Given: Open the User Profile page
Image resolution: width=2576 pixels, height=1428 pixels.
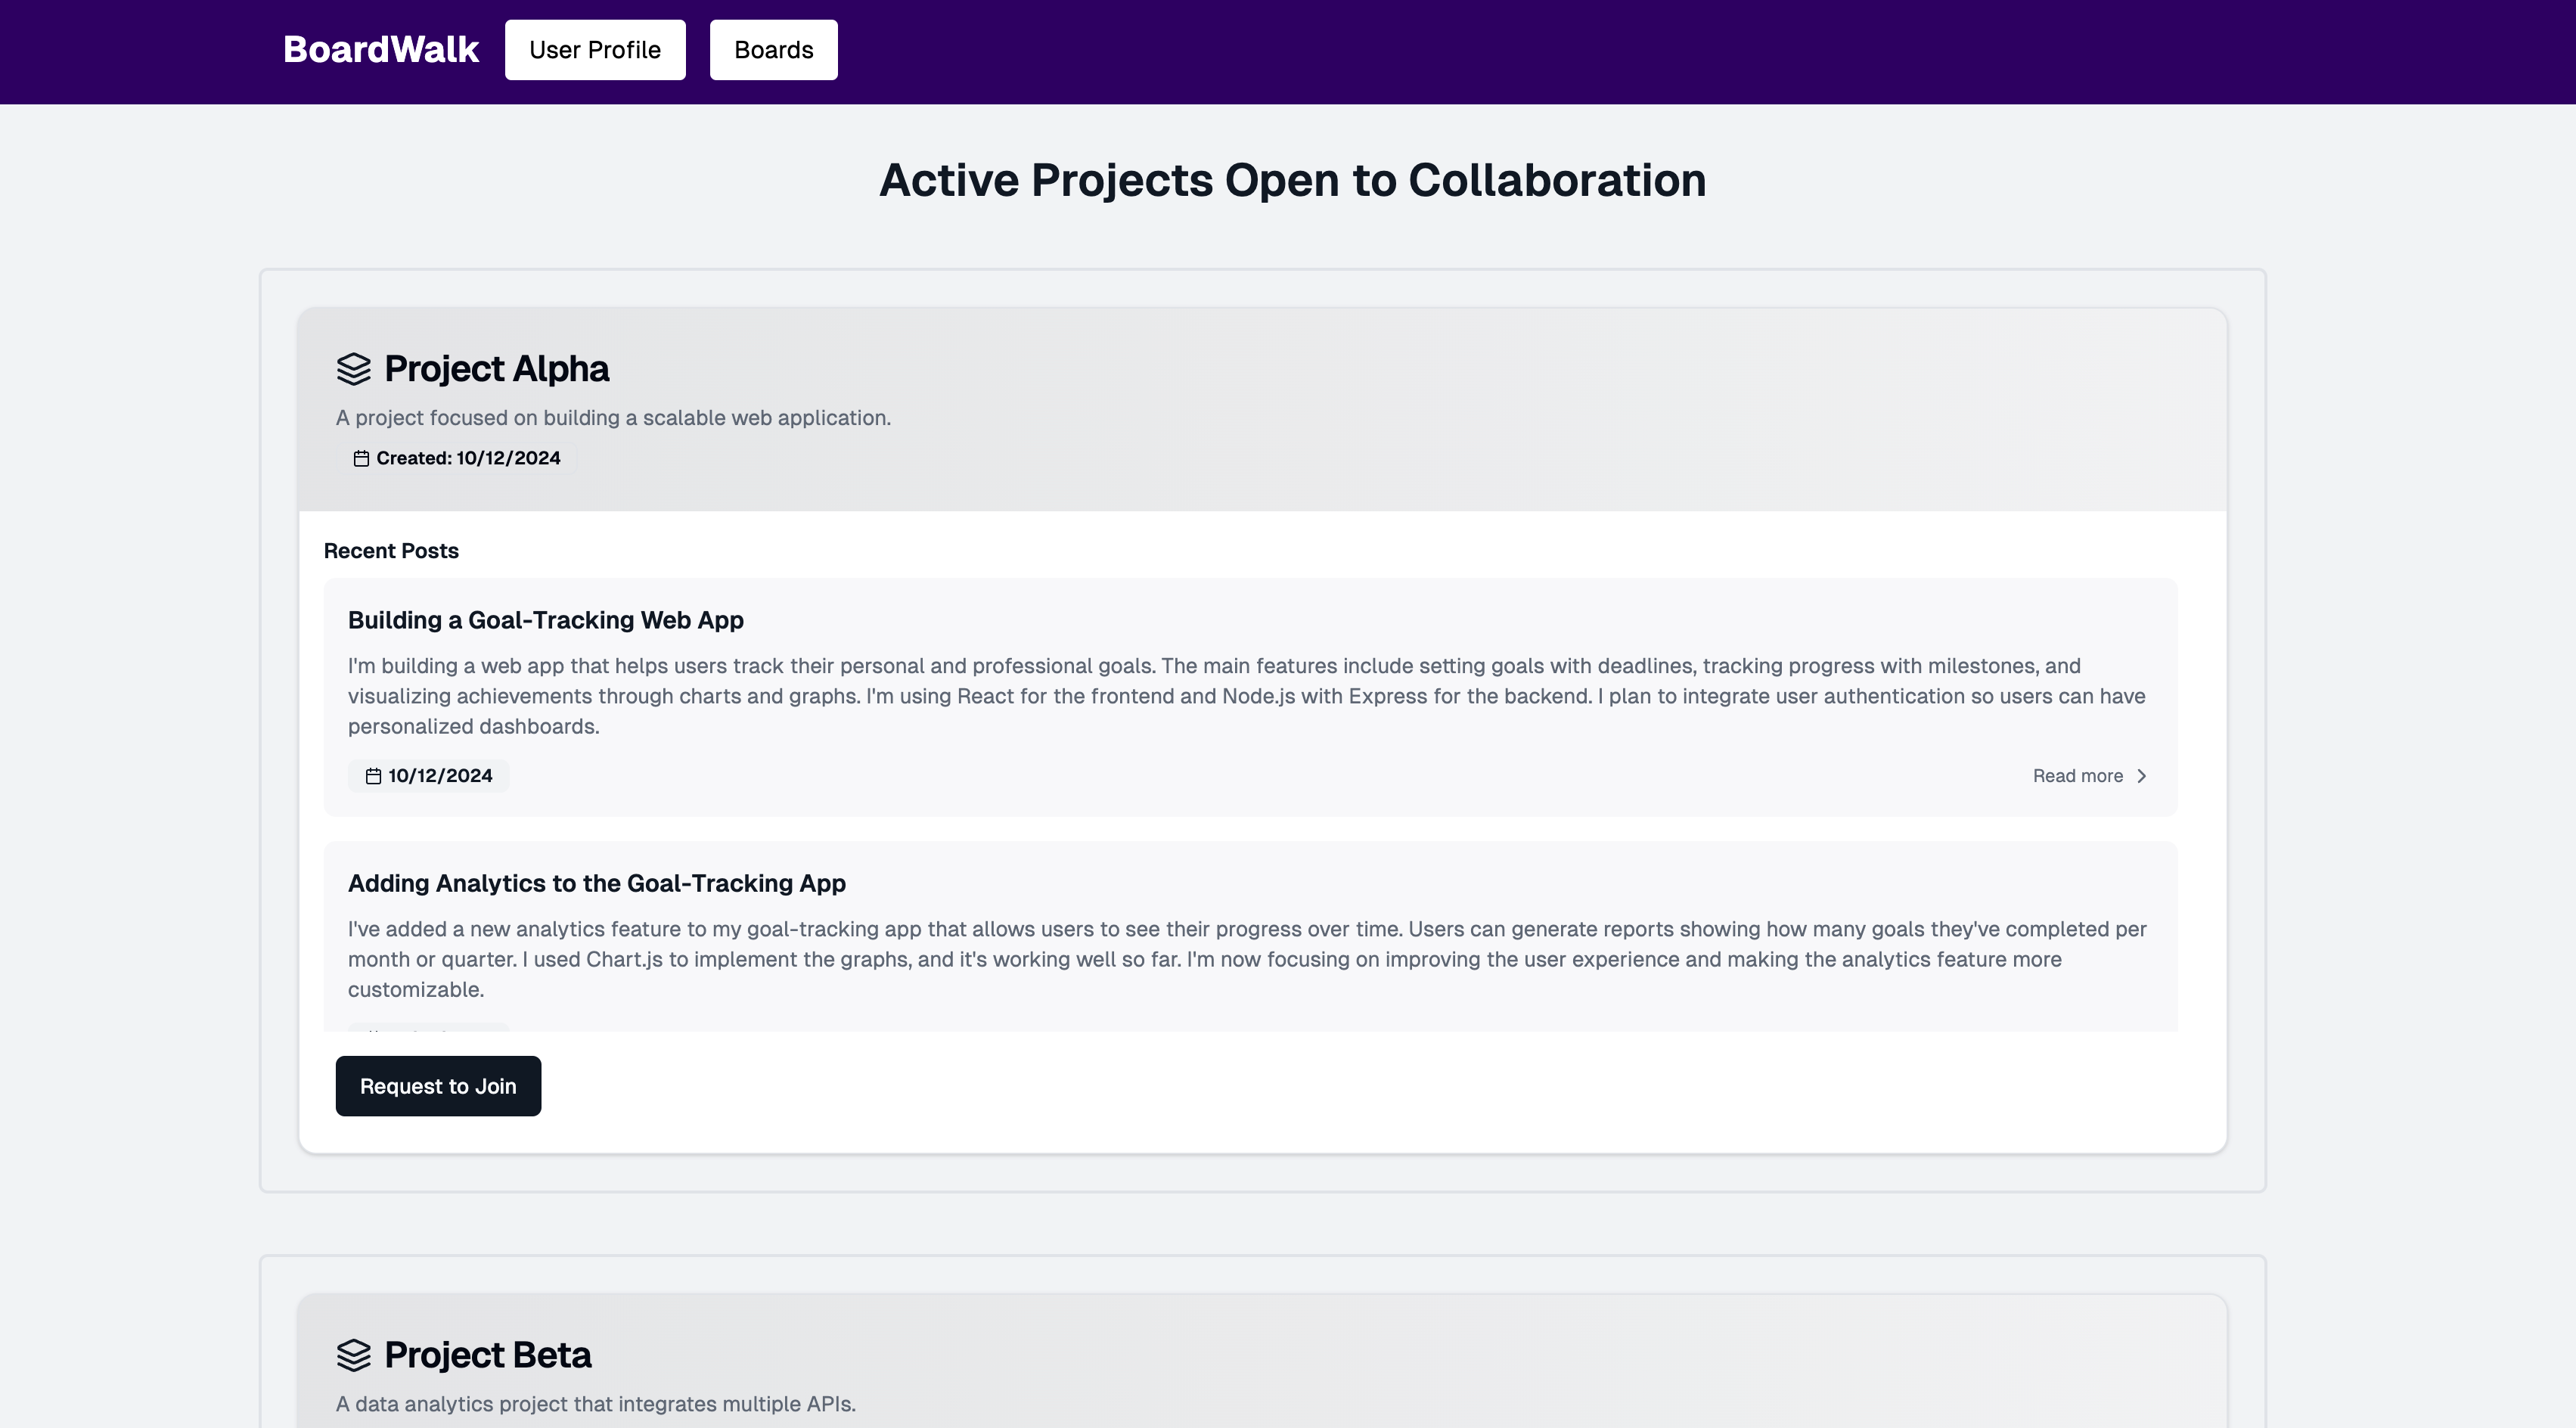Looking at the screenshot, I should pos(594,50).
